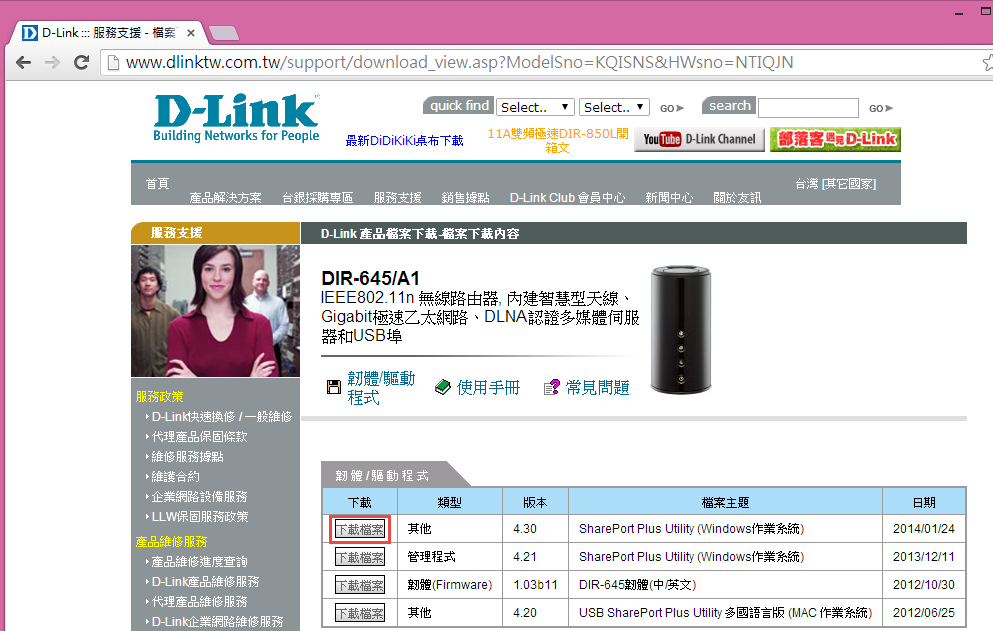Click the 檔案主題 column header
The height and width of the screenshot is (631, 993).
[x=725, y=502]
